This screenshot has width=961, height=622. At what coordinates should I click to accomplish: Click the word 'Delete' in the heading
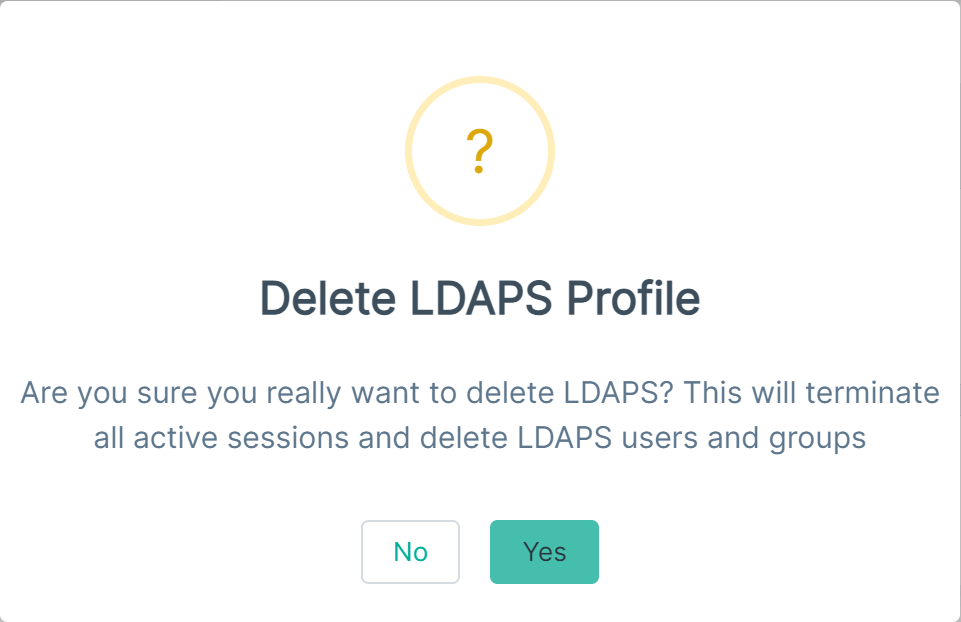pos(328,298)
